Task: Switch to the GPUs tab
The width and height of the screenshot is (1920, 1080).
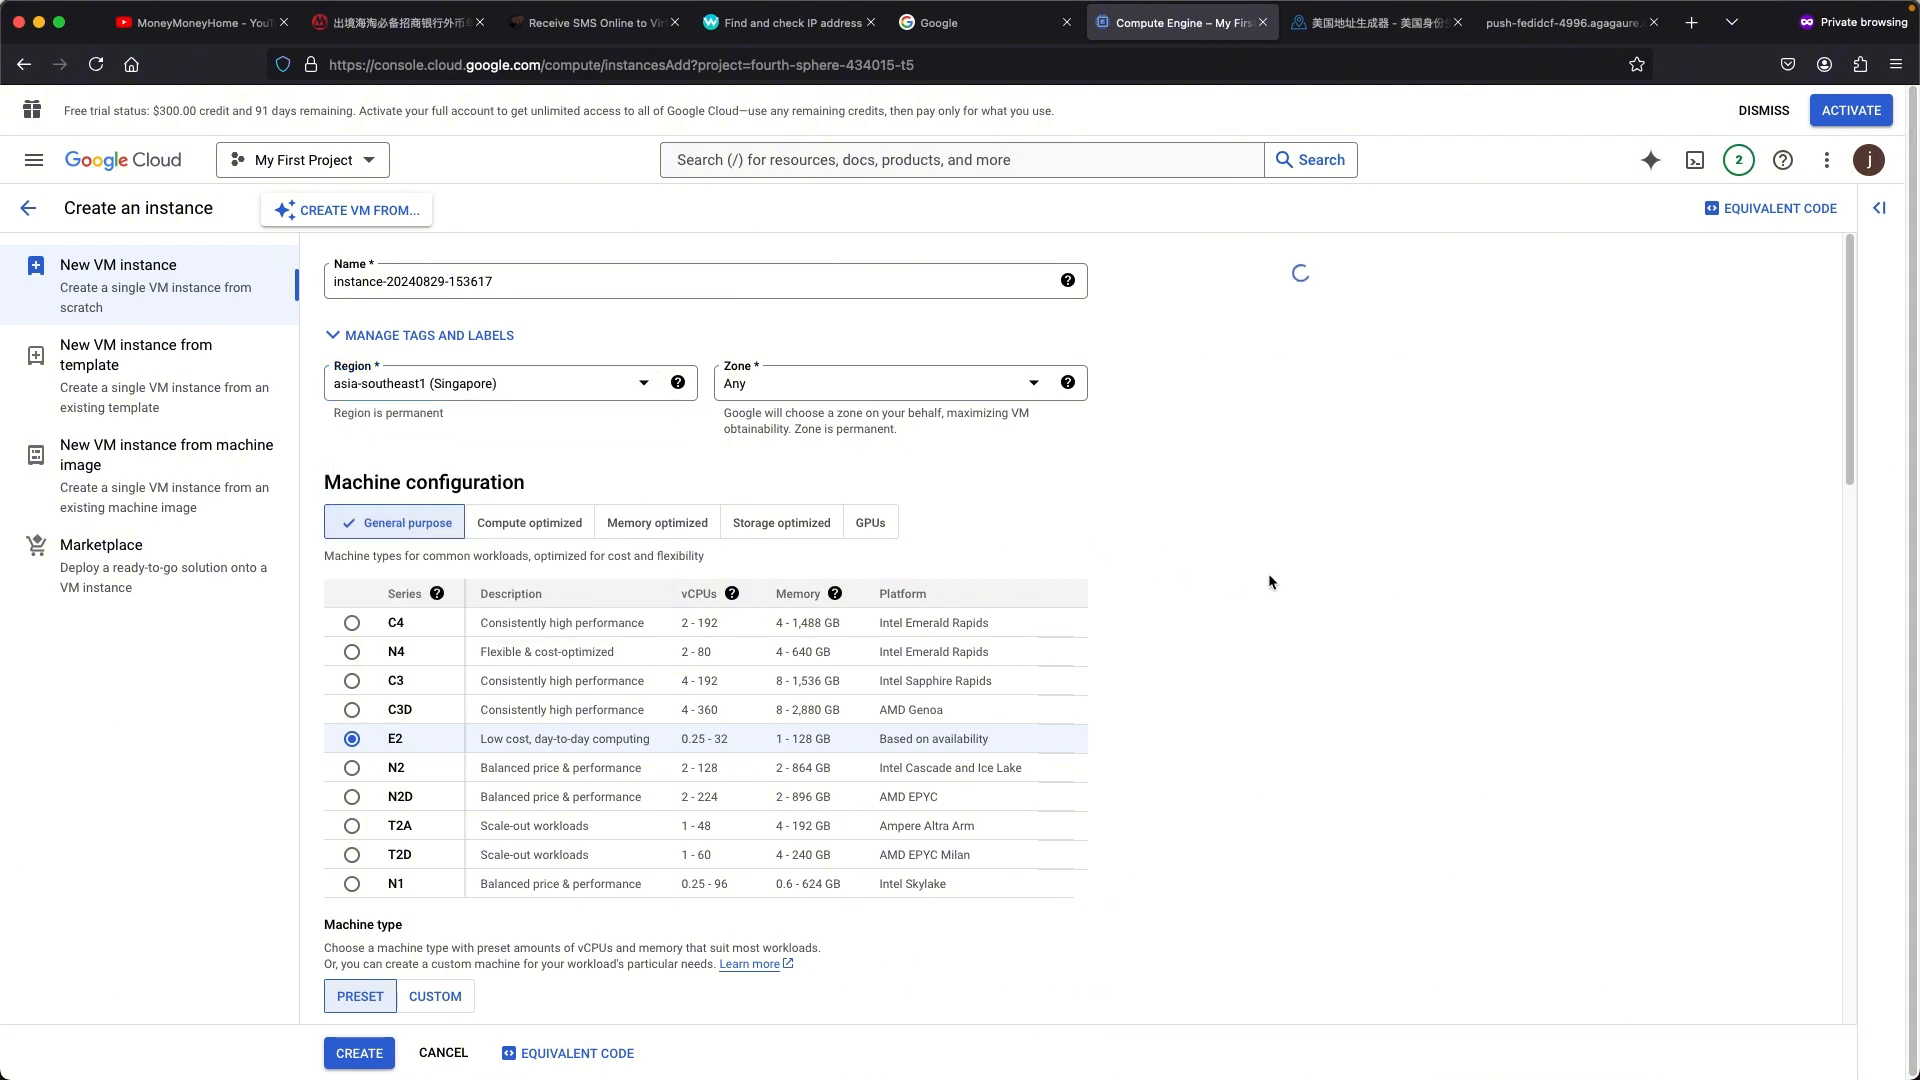Action: pyautogui.click(x=870, y=523)
